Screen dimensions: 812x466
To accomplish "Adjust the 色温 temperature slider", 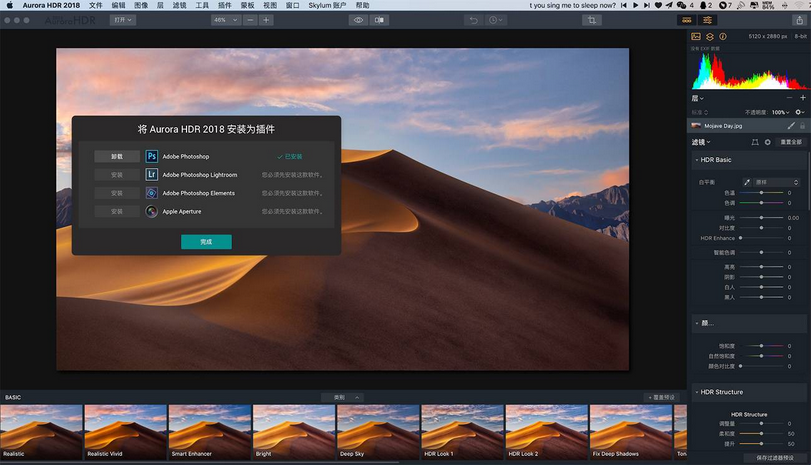I will coord(761,193).
